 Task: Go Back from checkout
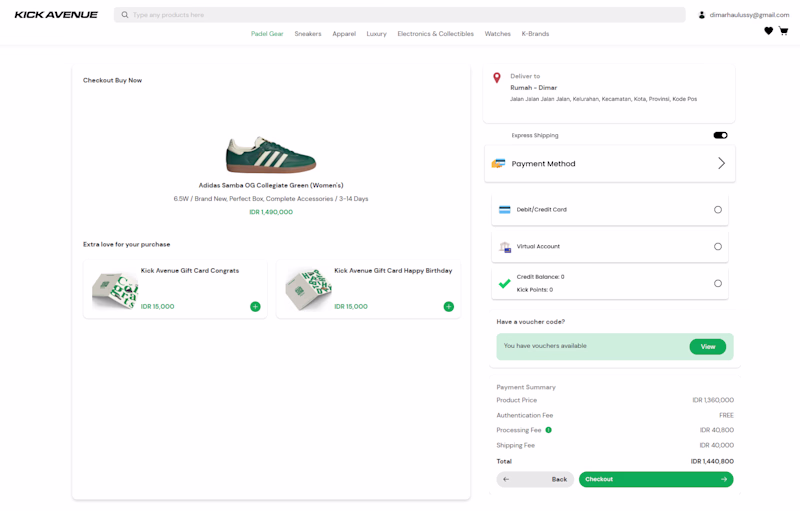(x=536, y=479)
